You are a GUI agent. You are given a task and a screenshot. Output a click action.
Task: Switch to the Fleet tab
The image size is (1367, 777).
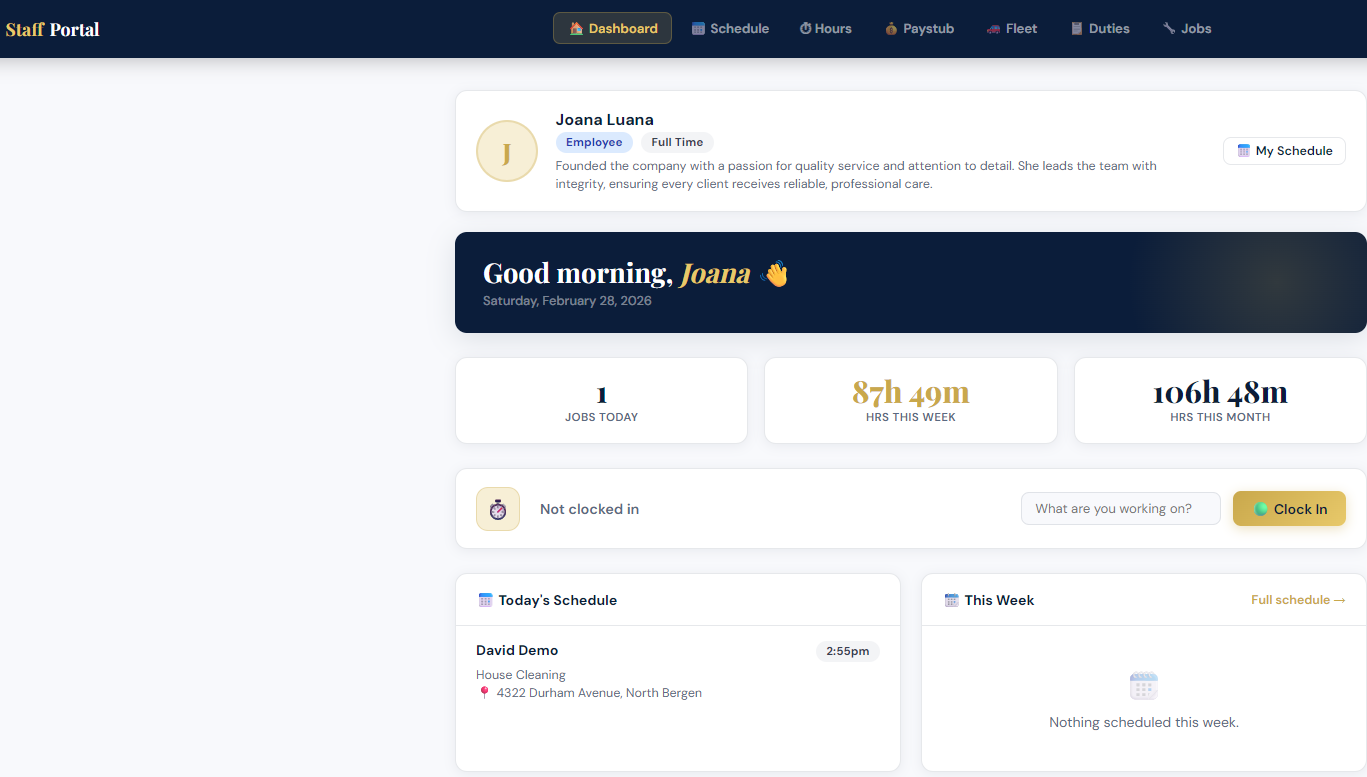(x=1011, y=29)
